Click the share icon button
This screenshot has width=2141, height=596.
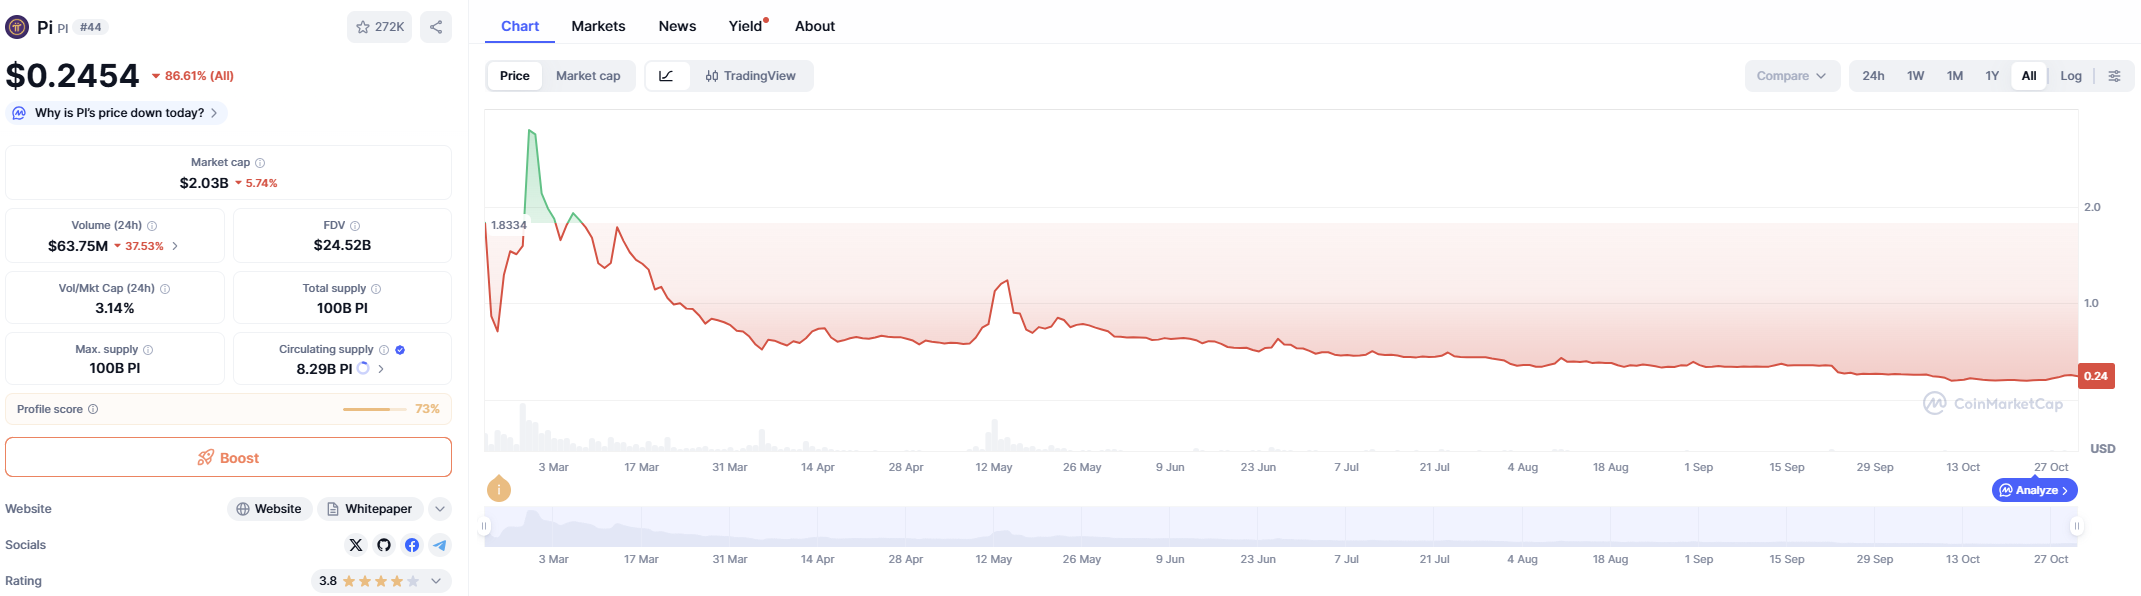point(436,27)
